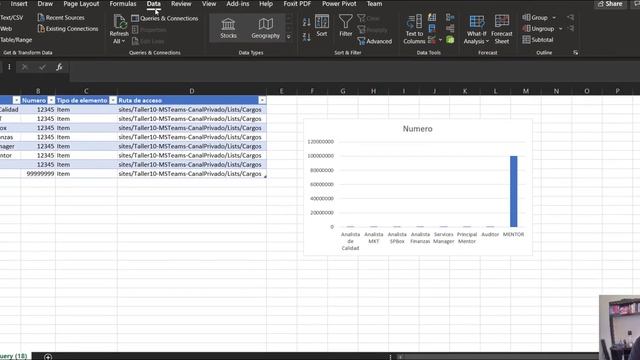Open the Team tab
640x360 pixels.
coord(374,4)
